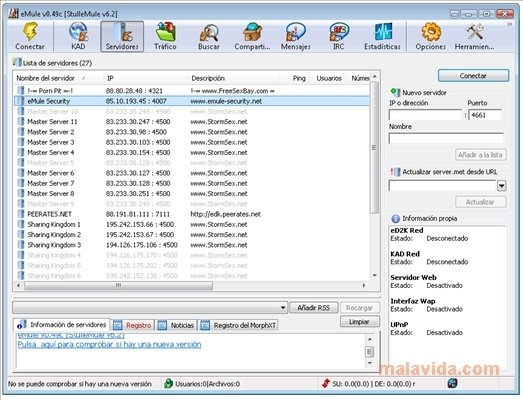Select the !-= Porn Pit =-! row
Viewport: 523px width, 400px height.
[192, 91]
